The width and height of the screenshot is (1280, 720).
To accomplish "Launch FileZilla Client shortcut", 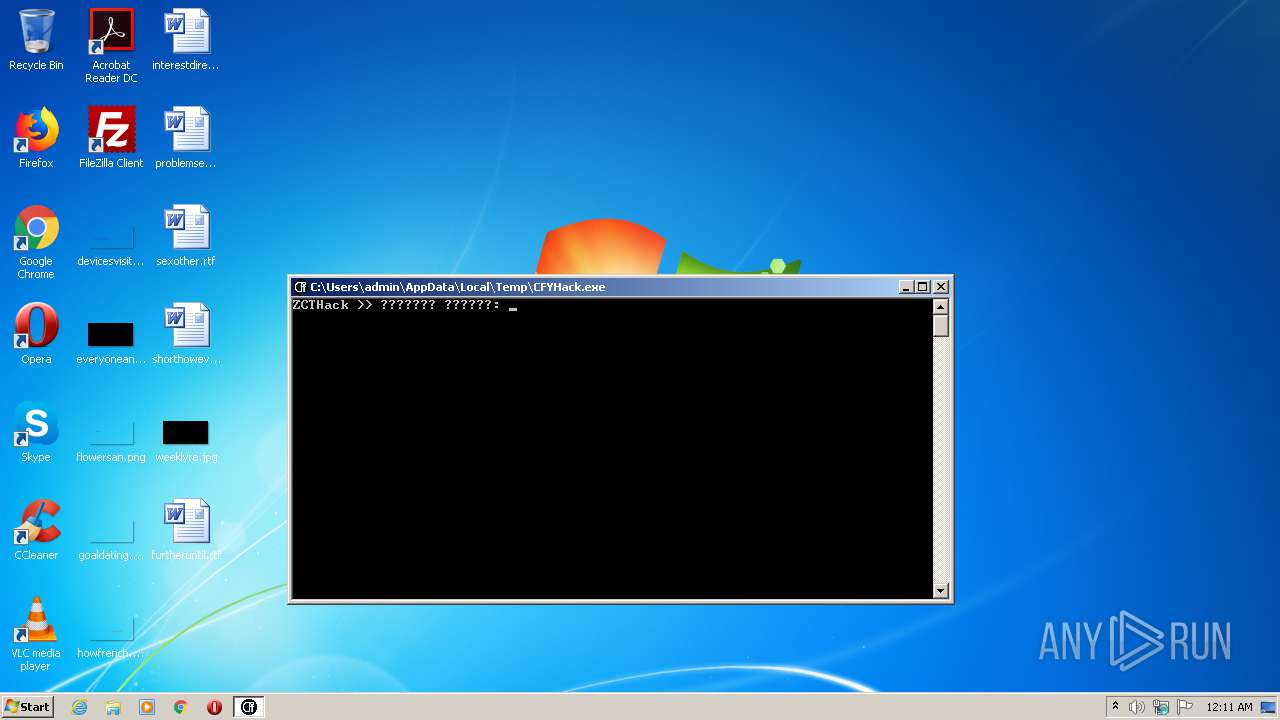I will pyautogui.click(x=111, y=138).
